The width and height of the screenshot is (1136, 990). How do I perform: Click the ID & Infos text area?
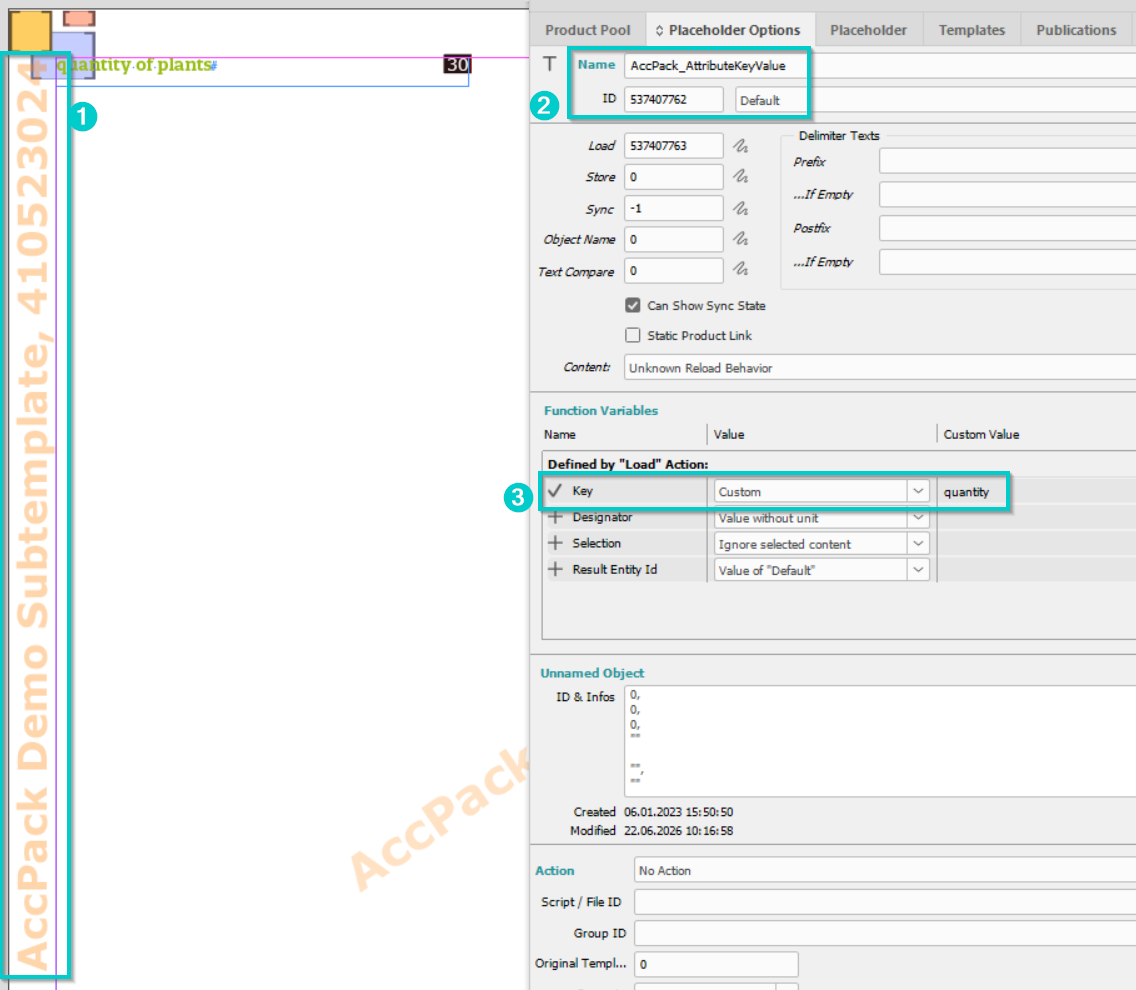(880, 741)
